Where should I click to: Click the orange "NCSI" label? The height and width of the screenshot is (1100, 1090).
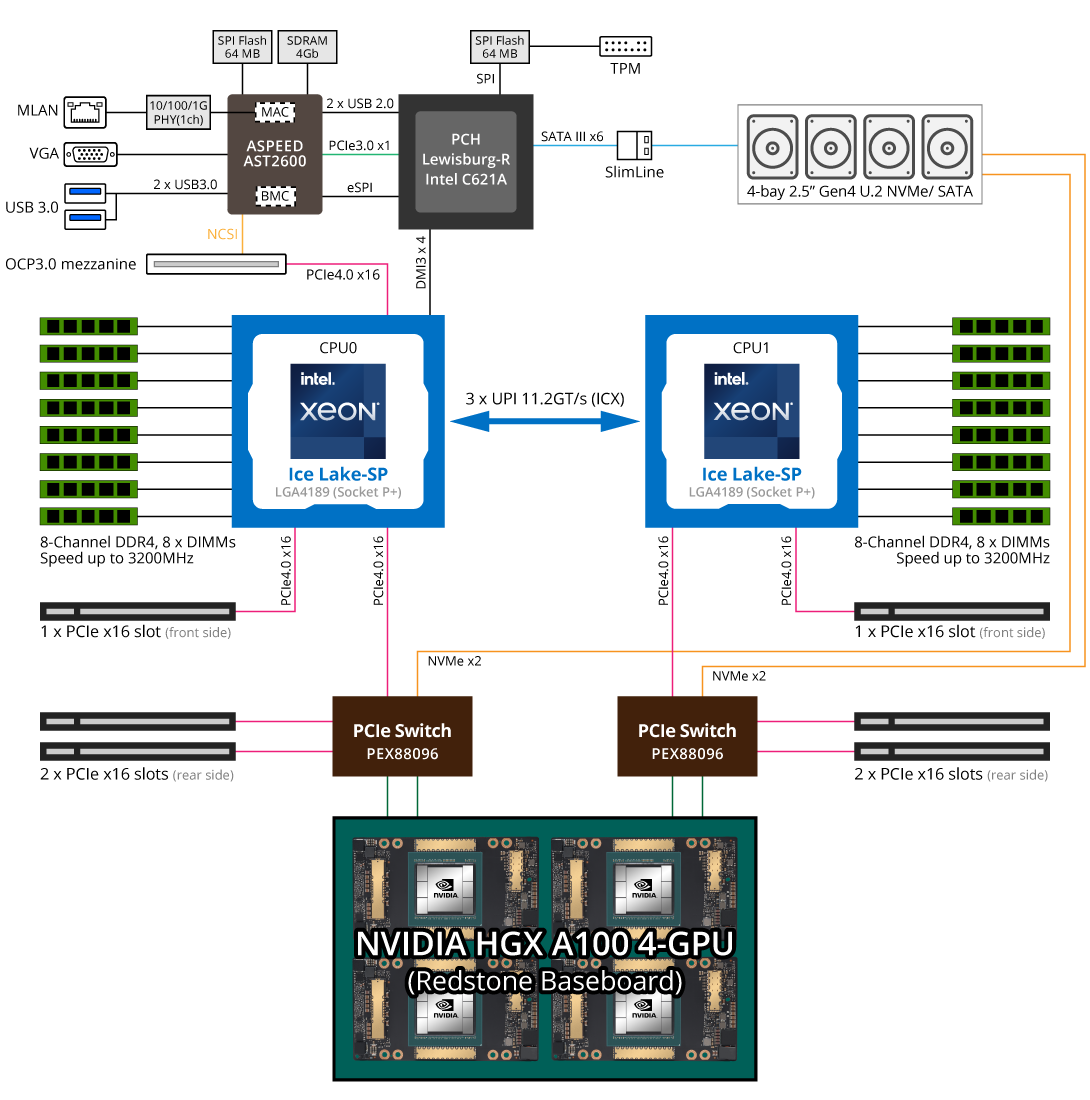tap(222, 234)
